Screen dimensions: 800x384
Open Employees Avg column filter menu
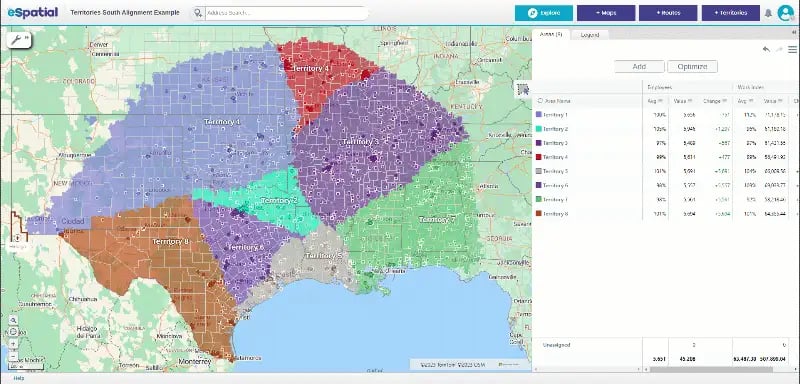[660, 101]
